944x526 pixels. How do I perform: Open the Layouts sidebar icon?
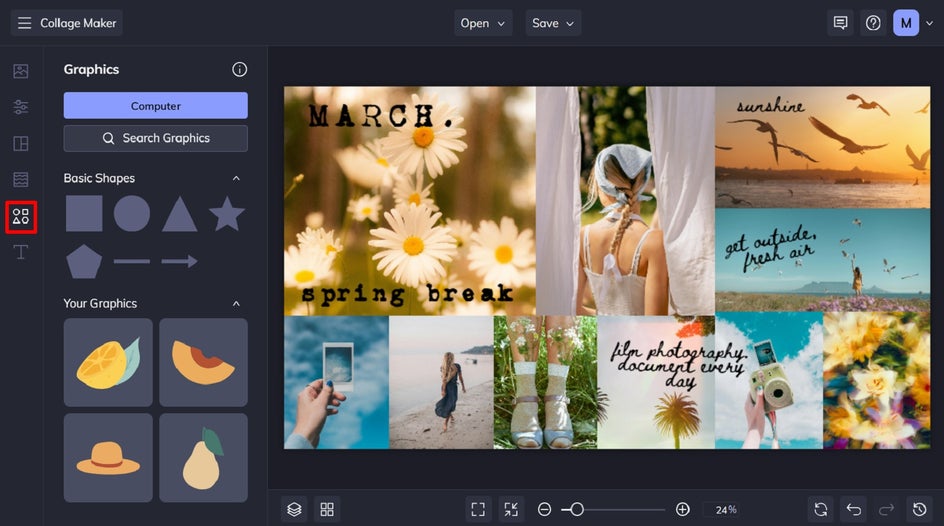point(20,143)
